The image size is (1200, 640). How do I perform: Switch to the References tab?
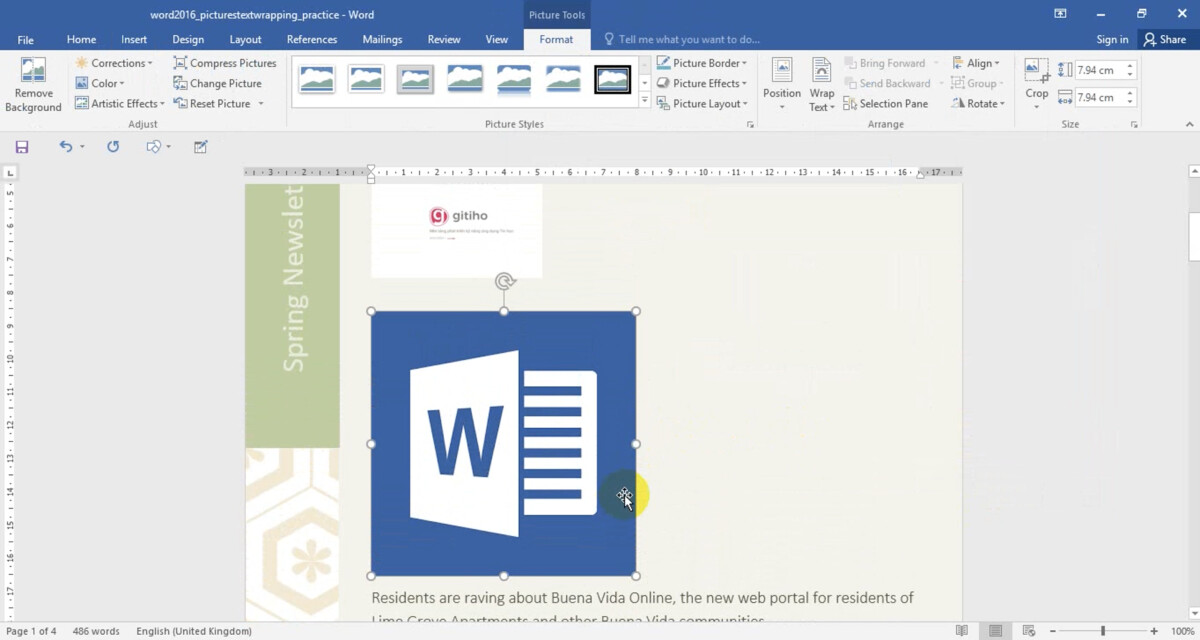coord(312,40)
